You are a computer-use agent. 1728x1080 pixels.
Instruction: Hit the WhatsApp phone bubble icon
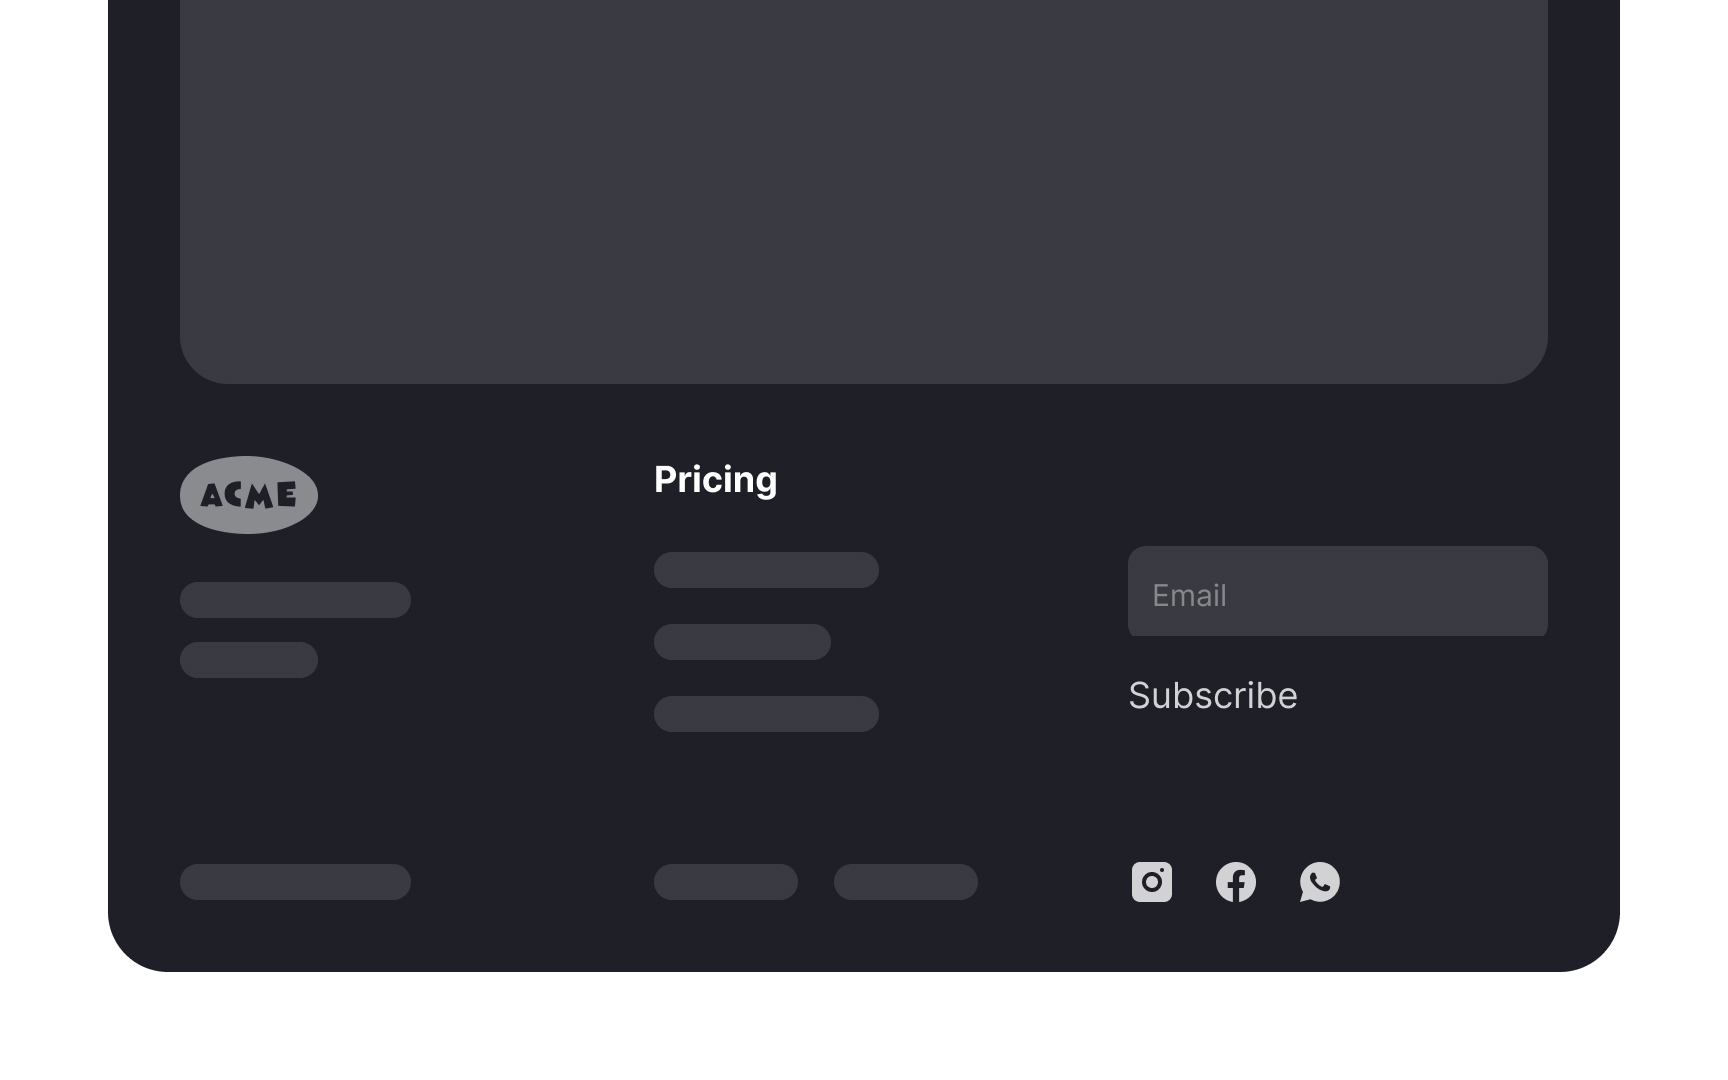[x=1320, y=882]
